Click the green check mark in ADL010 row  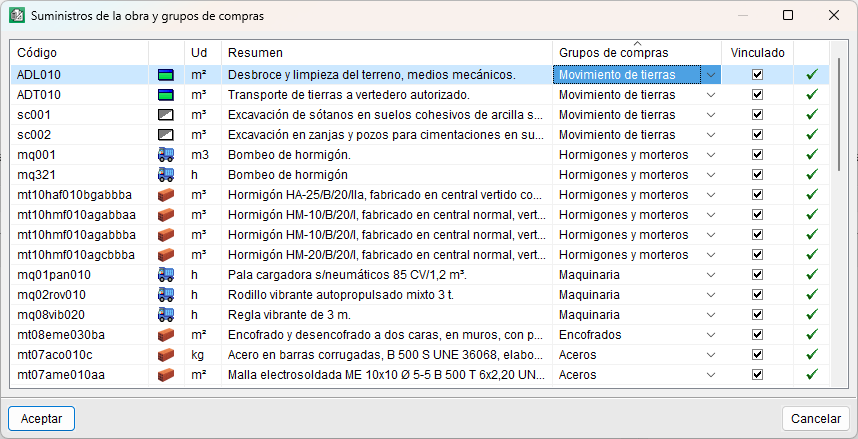coord(812,74)
